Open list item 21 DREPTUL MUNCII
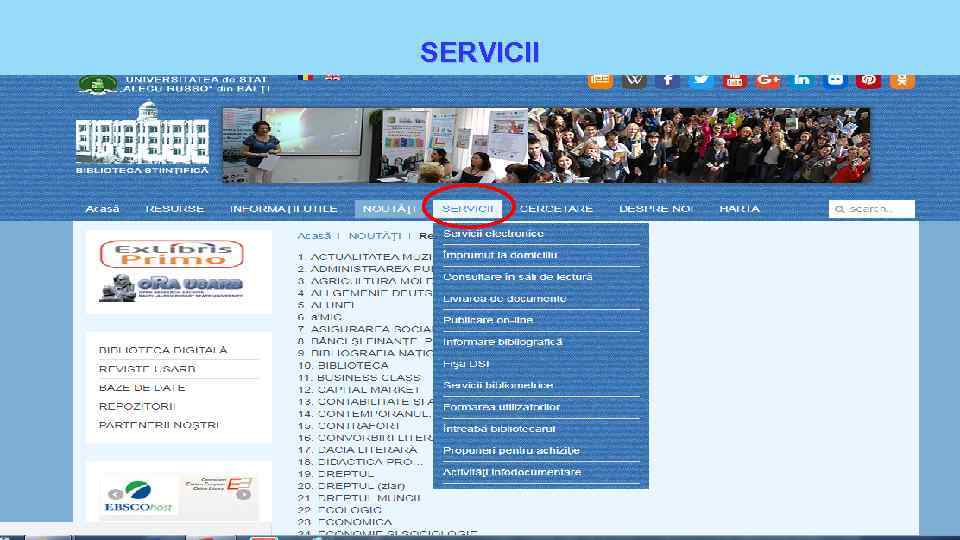 (359, 498)
